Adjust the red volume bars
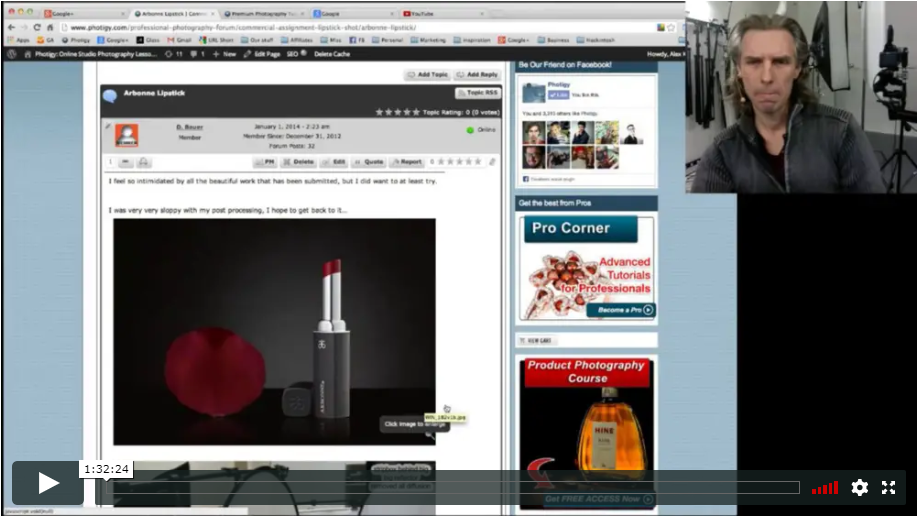The height and width of the screenshot is (517, 918). click(x=825, y=488)
